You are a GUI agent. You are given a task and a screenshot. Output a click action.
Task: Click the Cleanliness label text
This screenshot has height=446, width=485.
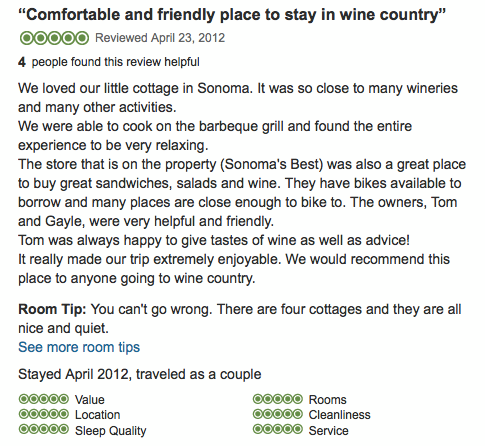339,415
